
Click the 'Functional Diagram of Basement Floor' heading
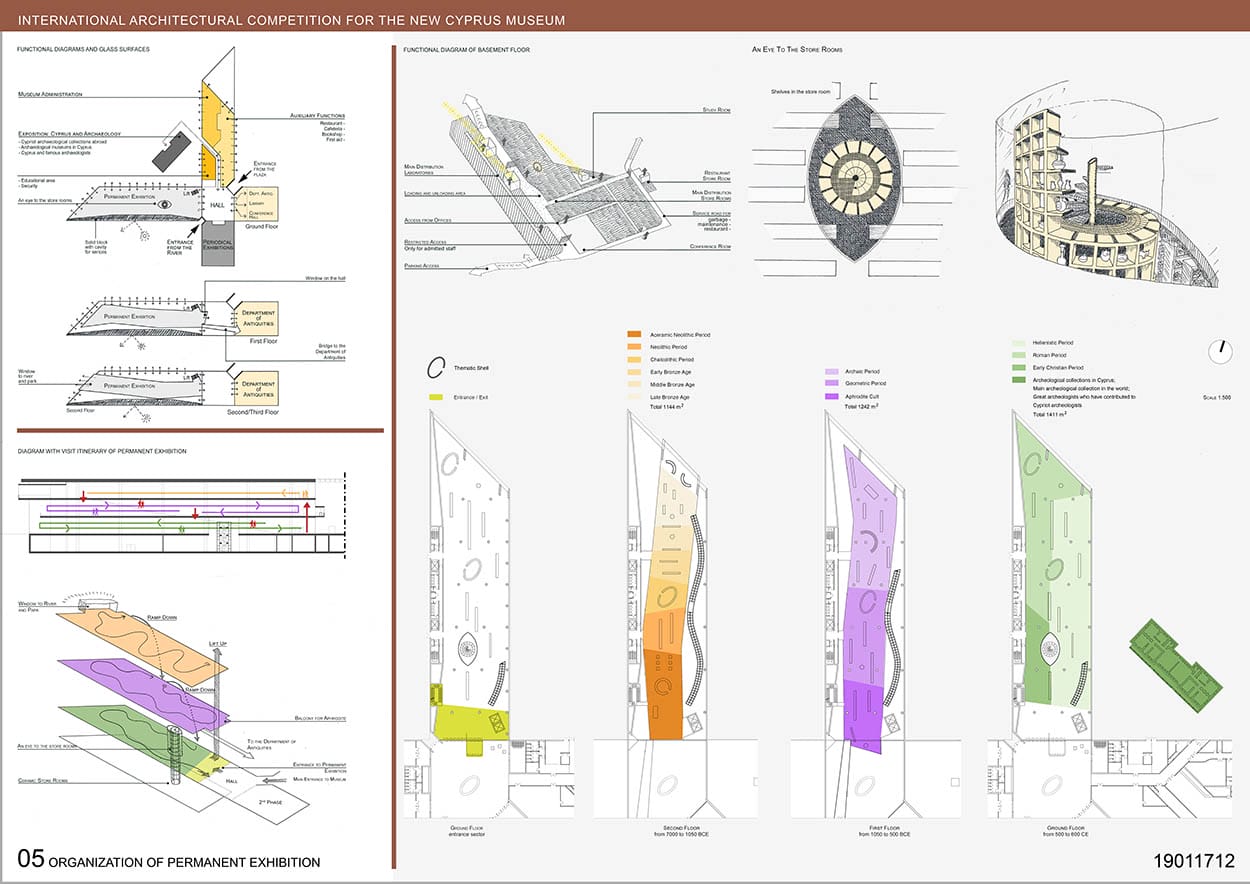[466, 49]
